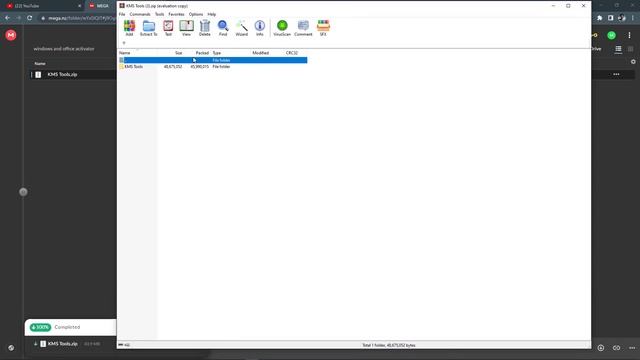Viewport: 640px width, 360px height.
Task: Switch MEGA to list view
Action: point(618,49)
